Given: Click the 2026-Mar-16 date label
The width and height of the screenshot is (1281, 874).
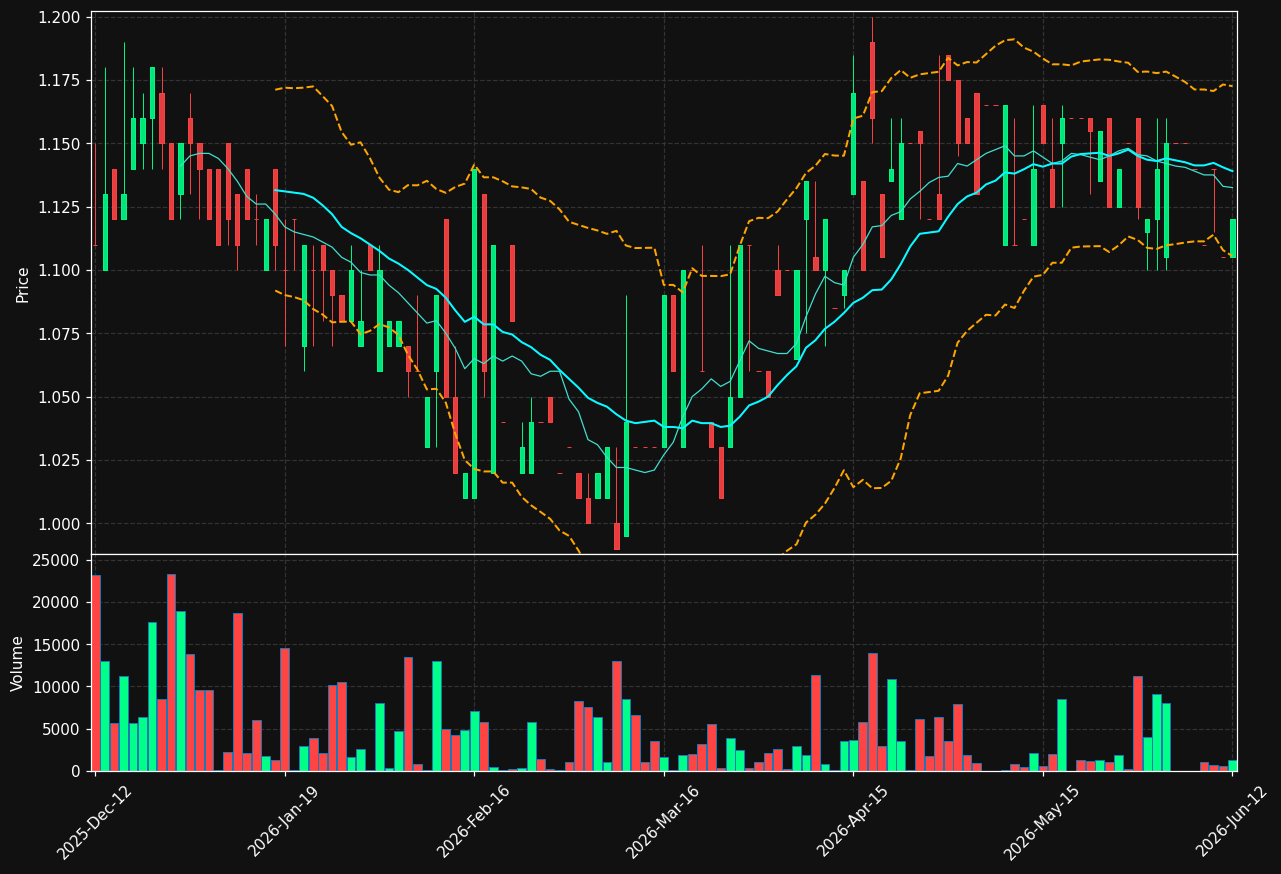Looking at the screenshot, I should click(x=663, y=822).
